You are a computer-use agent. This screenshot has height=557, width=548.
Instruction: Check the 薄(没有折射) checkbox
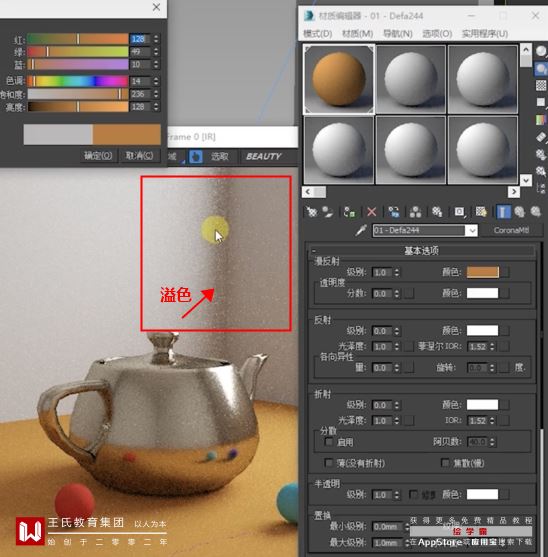329,463
